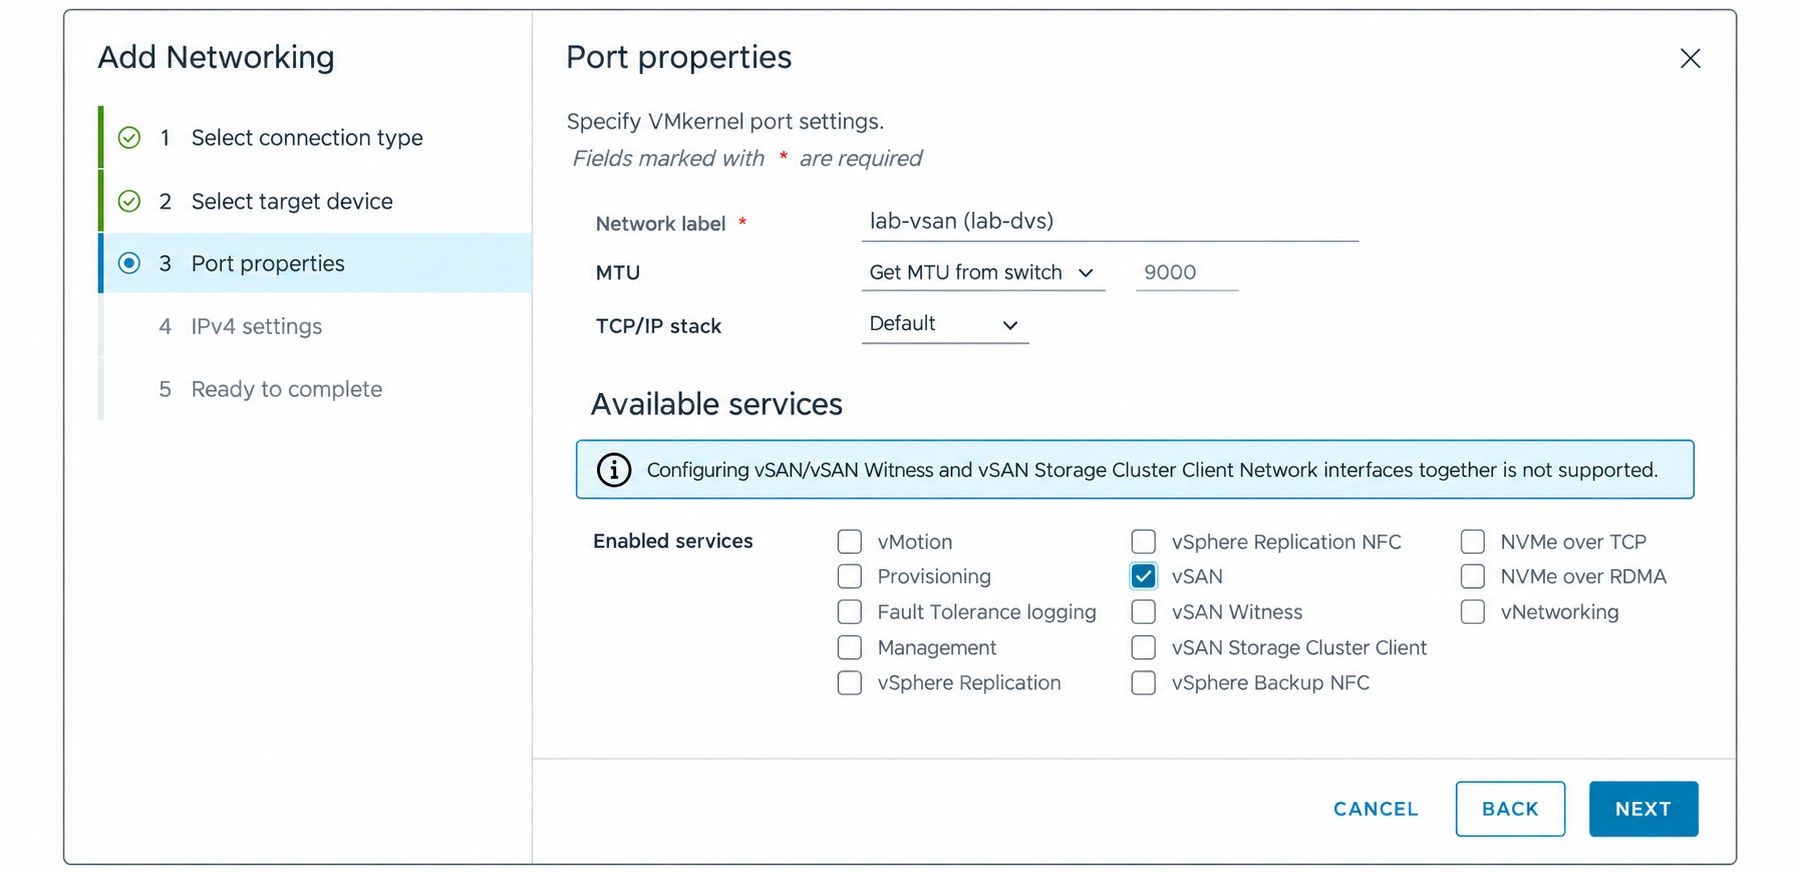Click the green checkmark beside Select target device
Viewport: 1798px width, 875px height.
coord(129,201)
